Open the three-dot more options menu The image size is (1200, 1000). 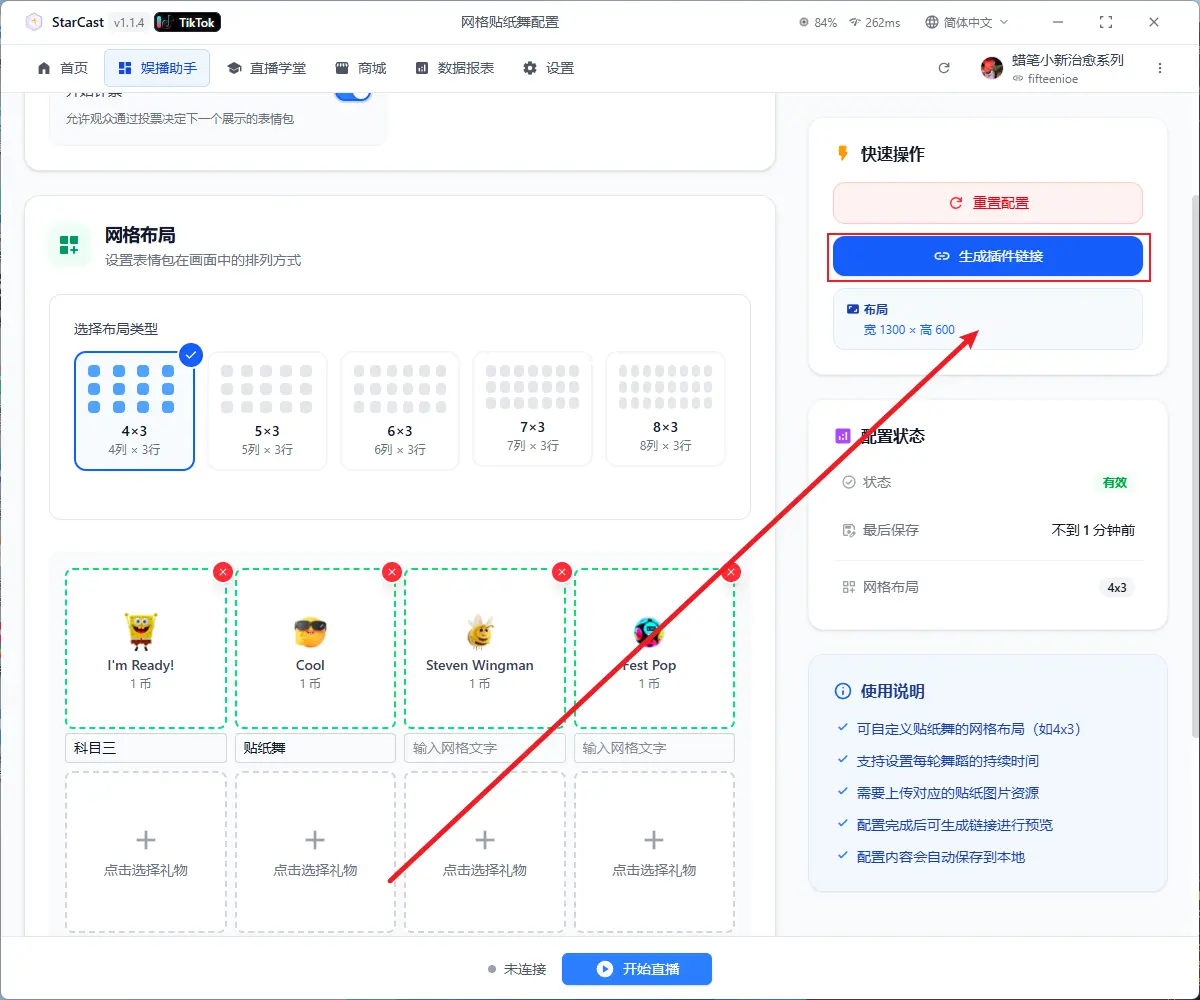[1160, 68]
